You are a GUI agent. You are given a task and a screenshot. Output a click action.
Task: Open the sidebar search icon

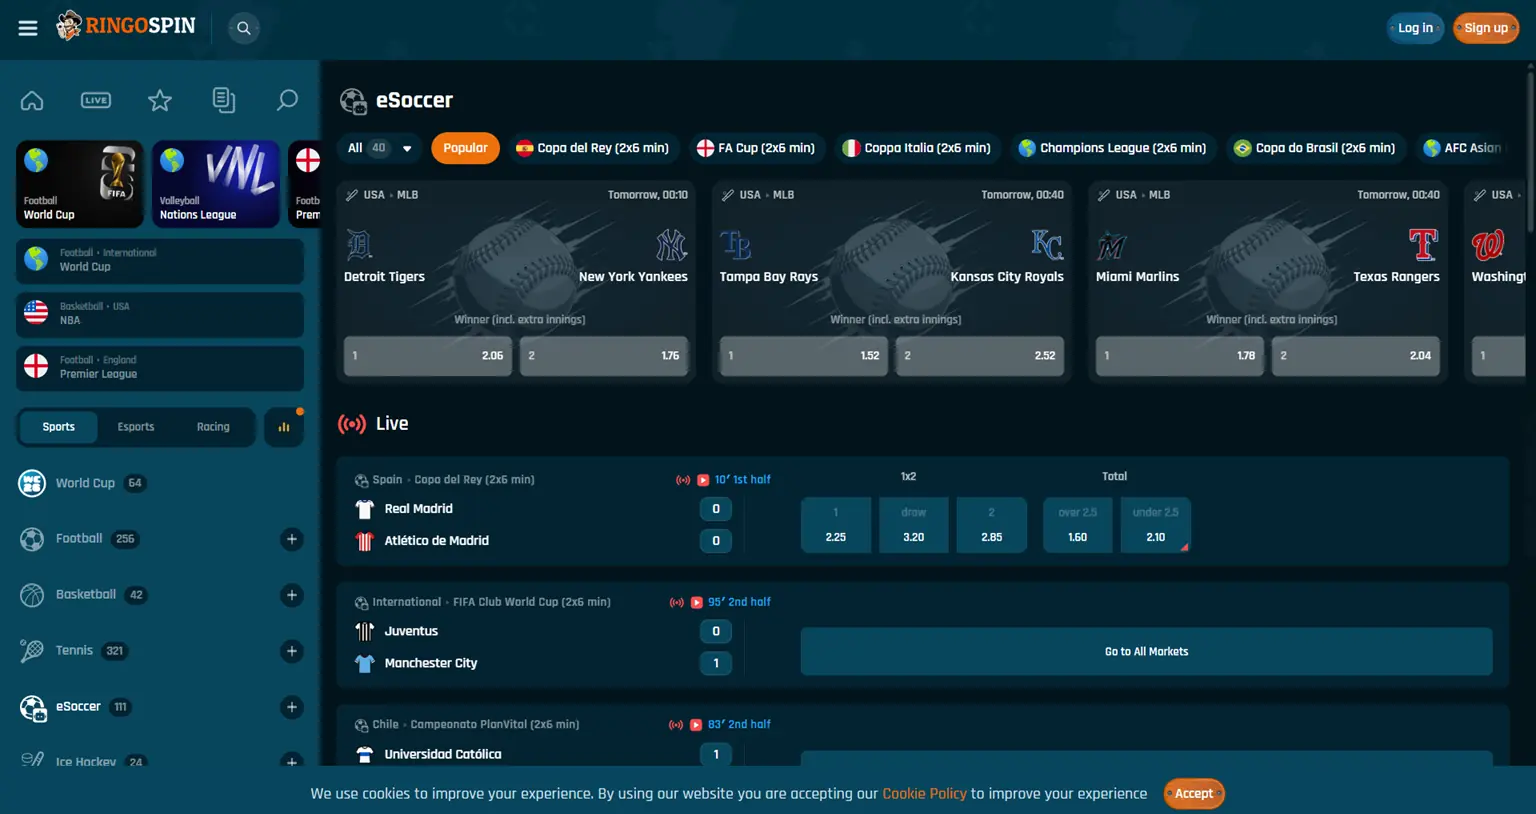287,100
